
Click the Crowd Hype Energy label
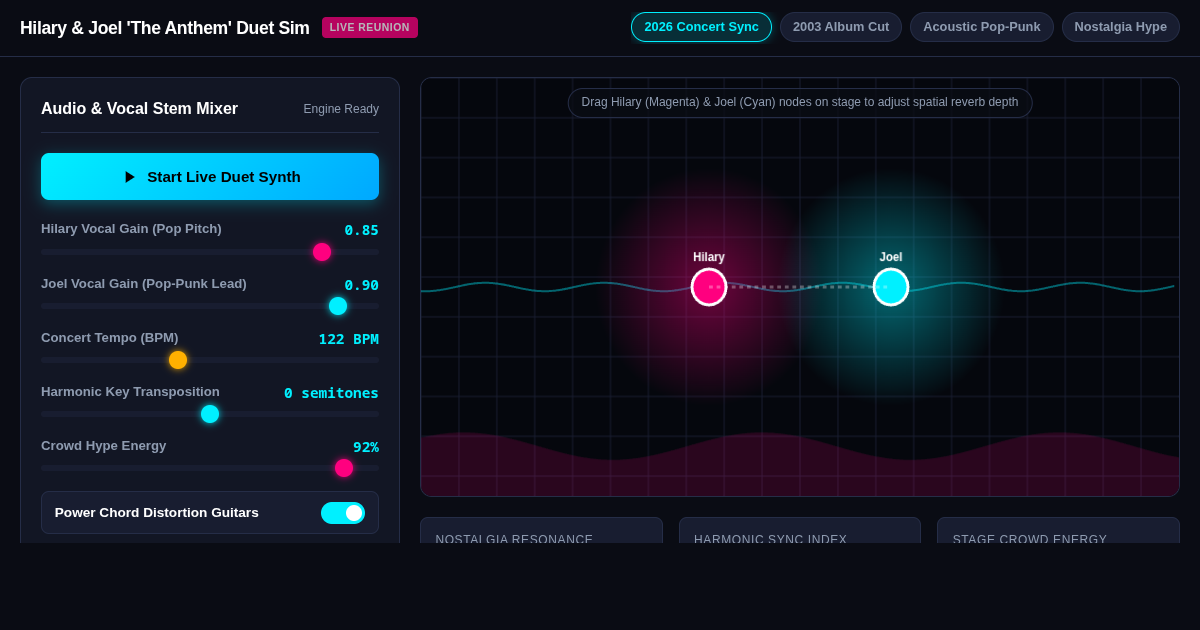coord(104,446)
